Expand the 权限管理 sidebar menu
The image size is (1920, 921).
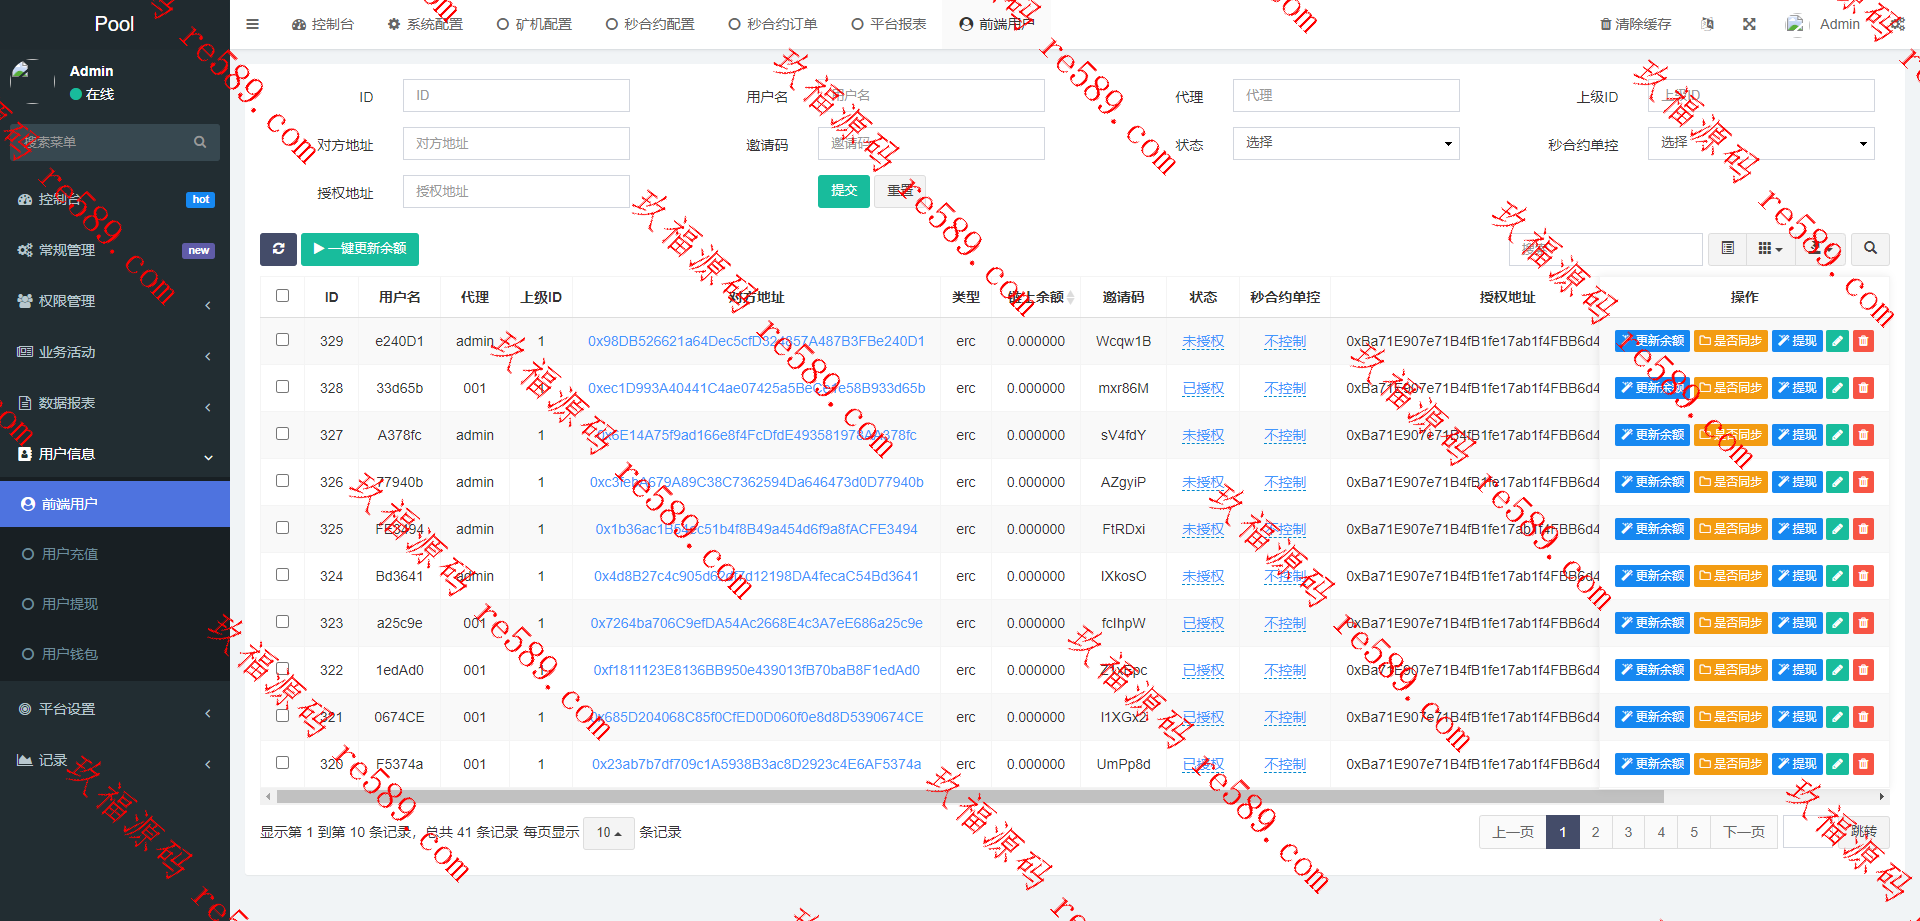115,301
